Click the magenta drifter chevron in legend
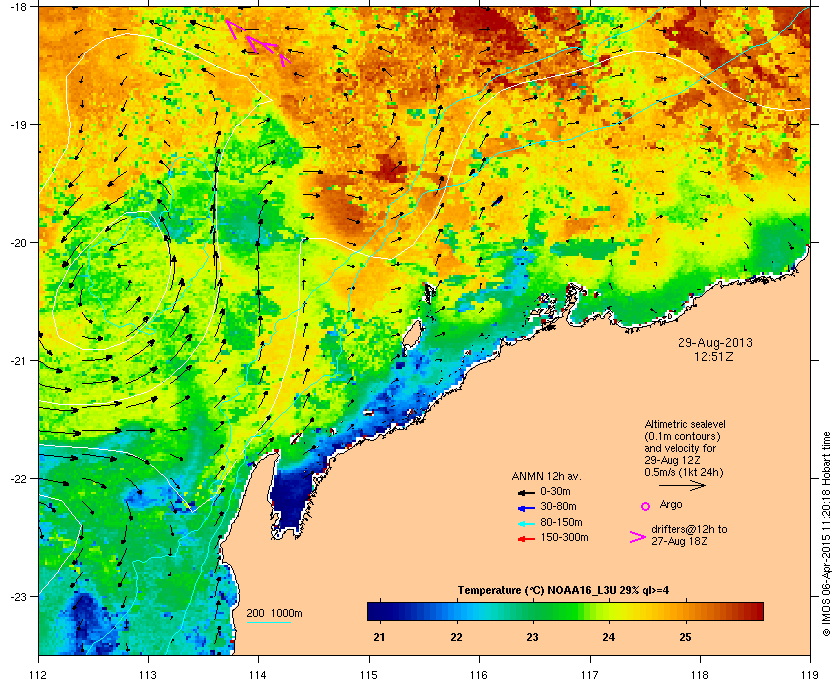Screen dimensions: 840x680 [x=638, y=537]
